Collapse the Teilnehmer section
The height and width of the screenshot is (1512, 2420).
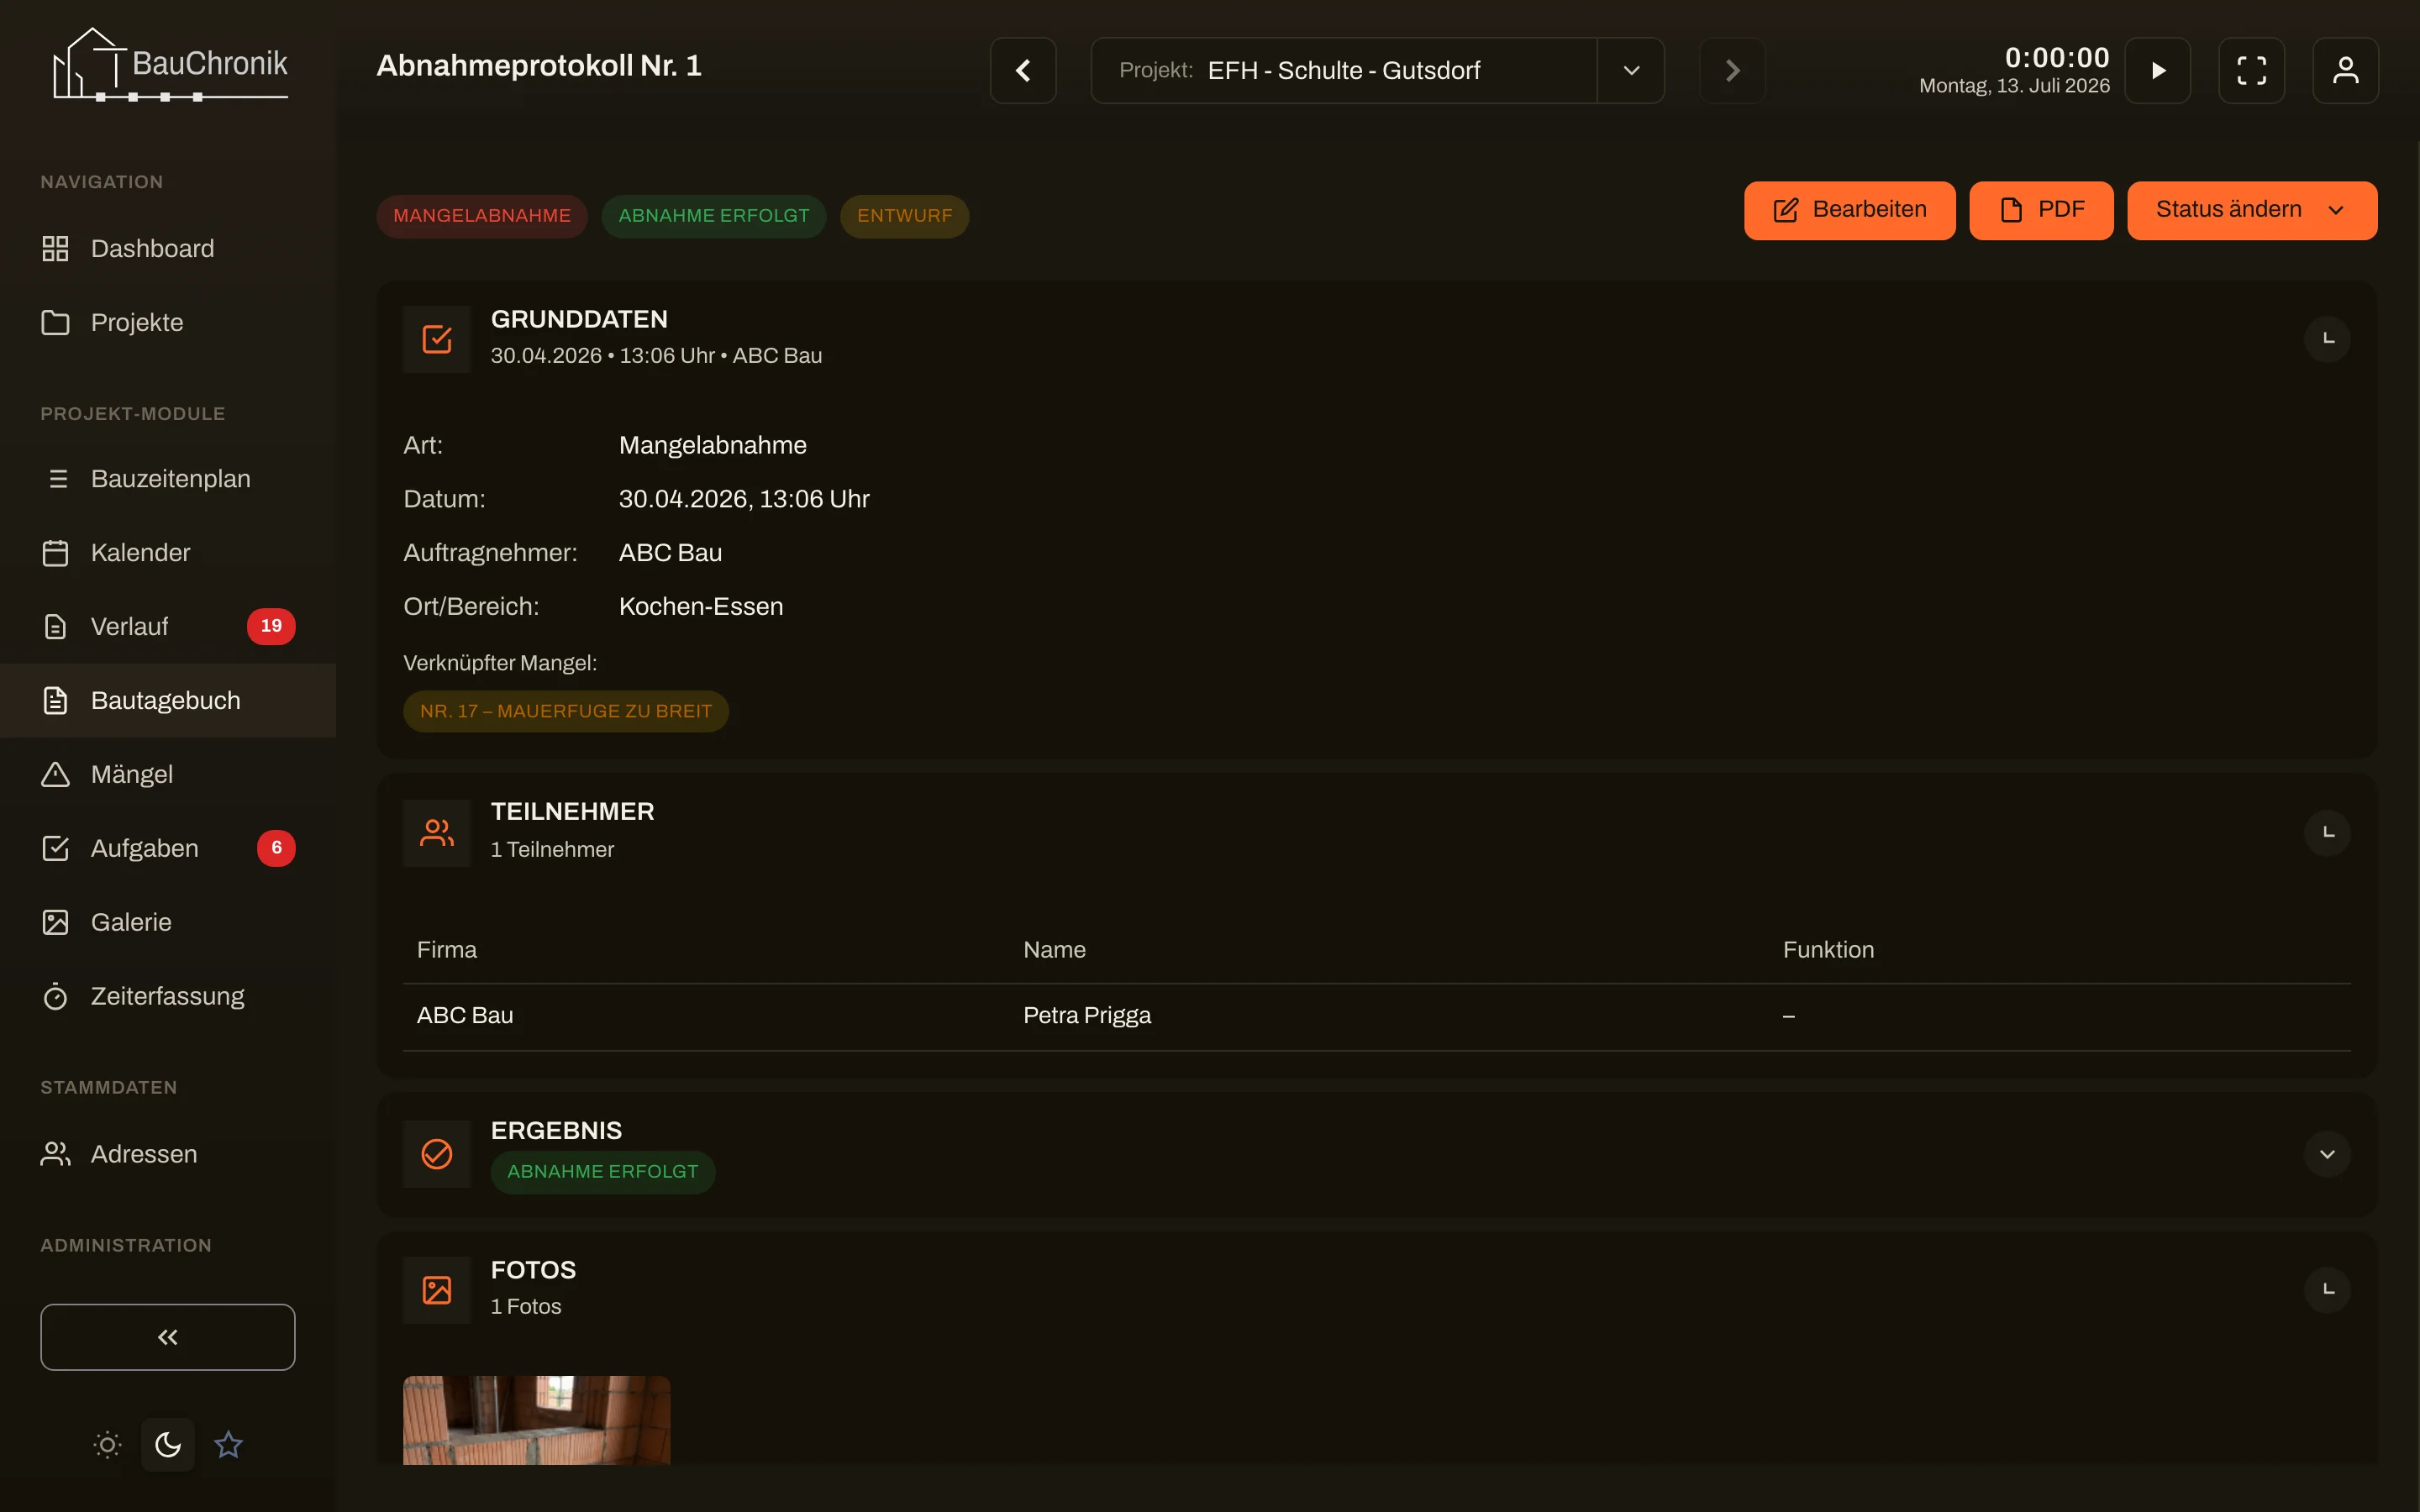pyautogui.click(x=2327, y=832)
